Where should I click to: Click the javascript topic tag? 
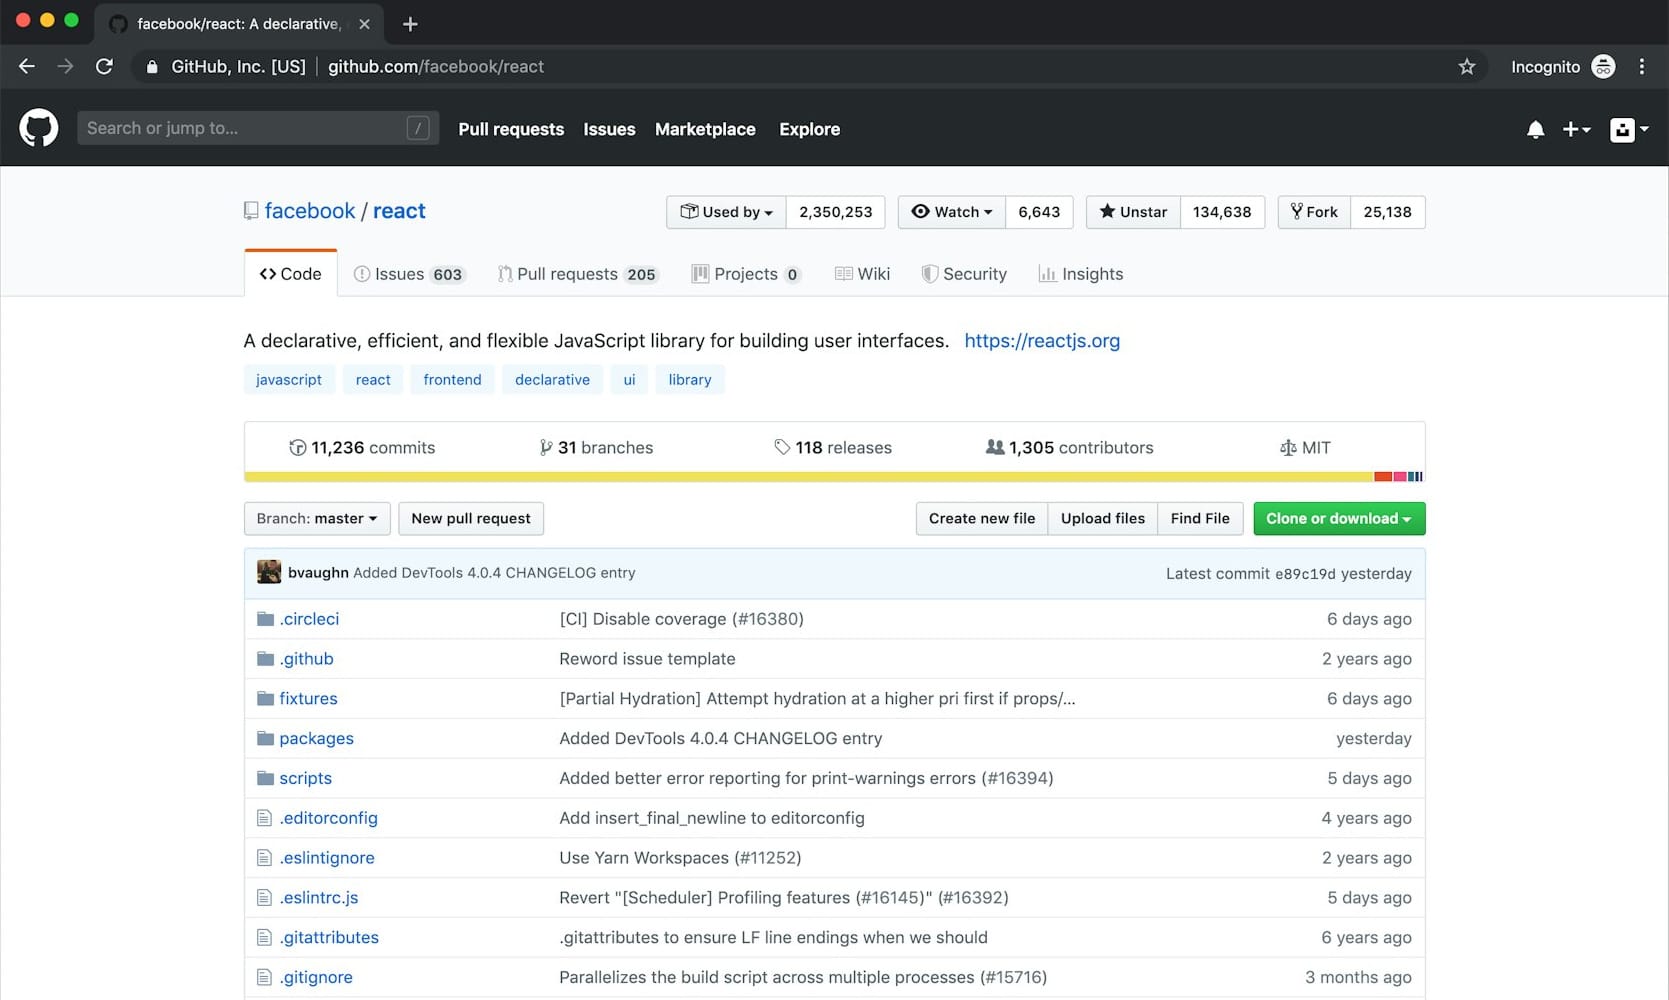pyautogui.click(x=289, y=380)
